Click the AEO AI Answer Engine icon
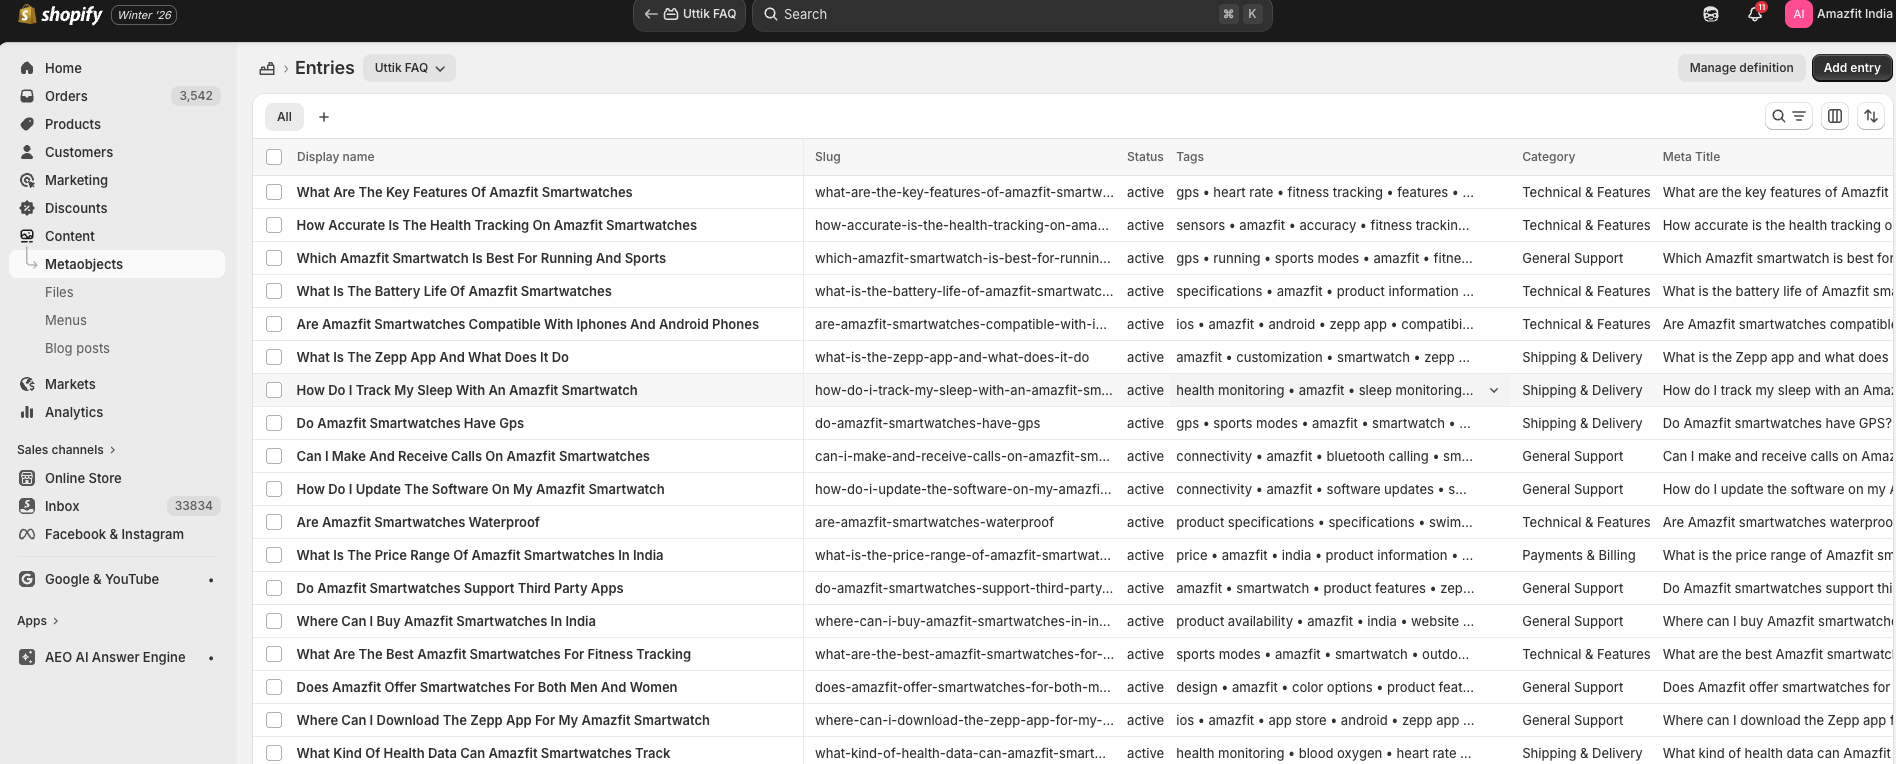 [27, 657]
